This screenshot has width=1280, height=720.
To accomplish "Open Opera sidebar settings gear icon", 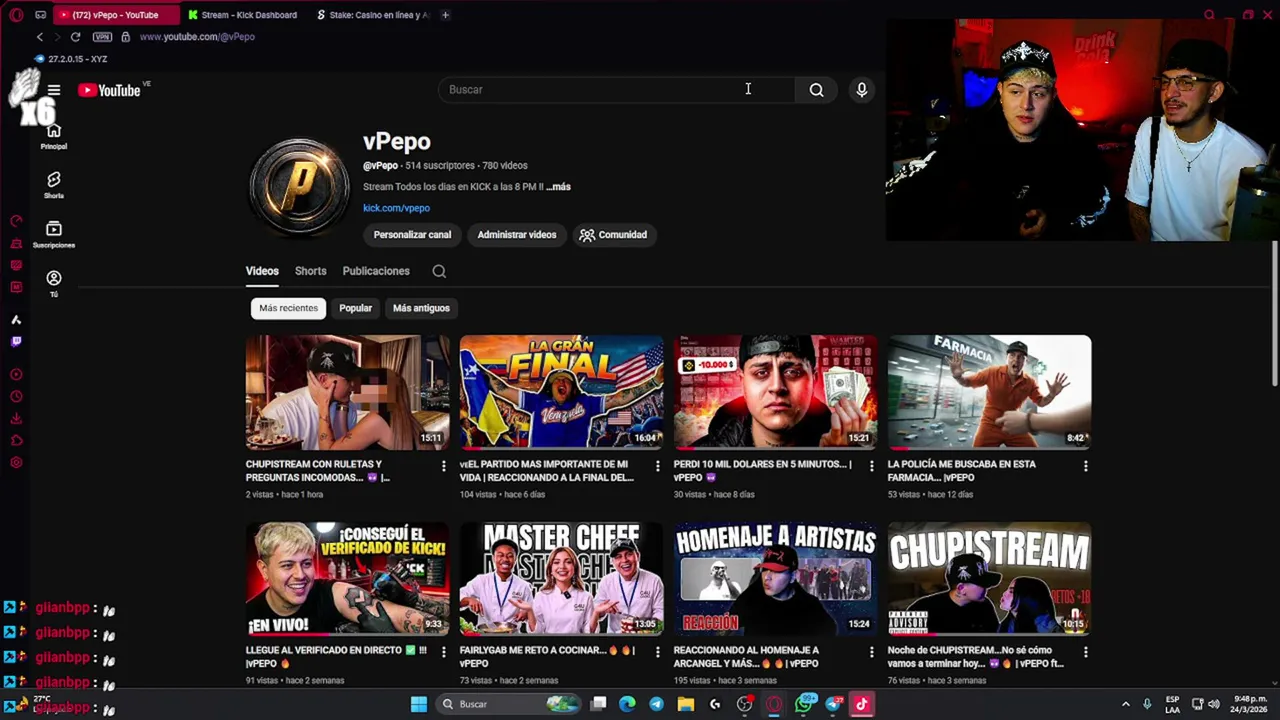I will coord(16,463).
